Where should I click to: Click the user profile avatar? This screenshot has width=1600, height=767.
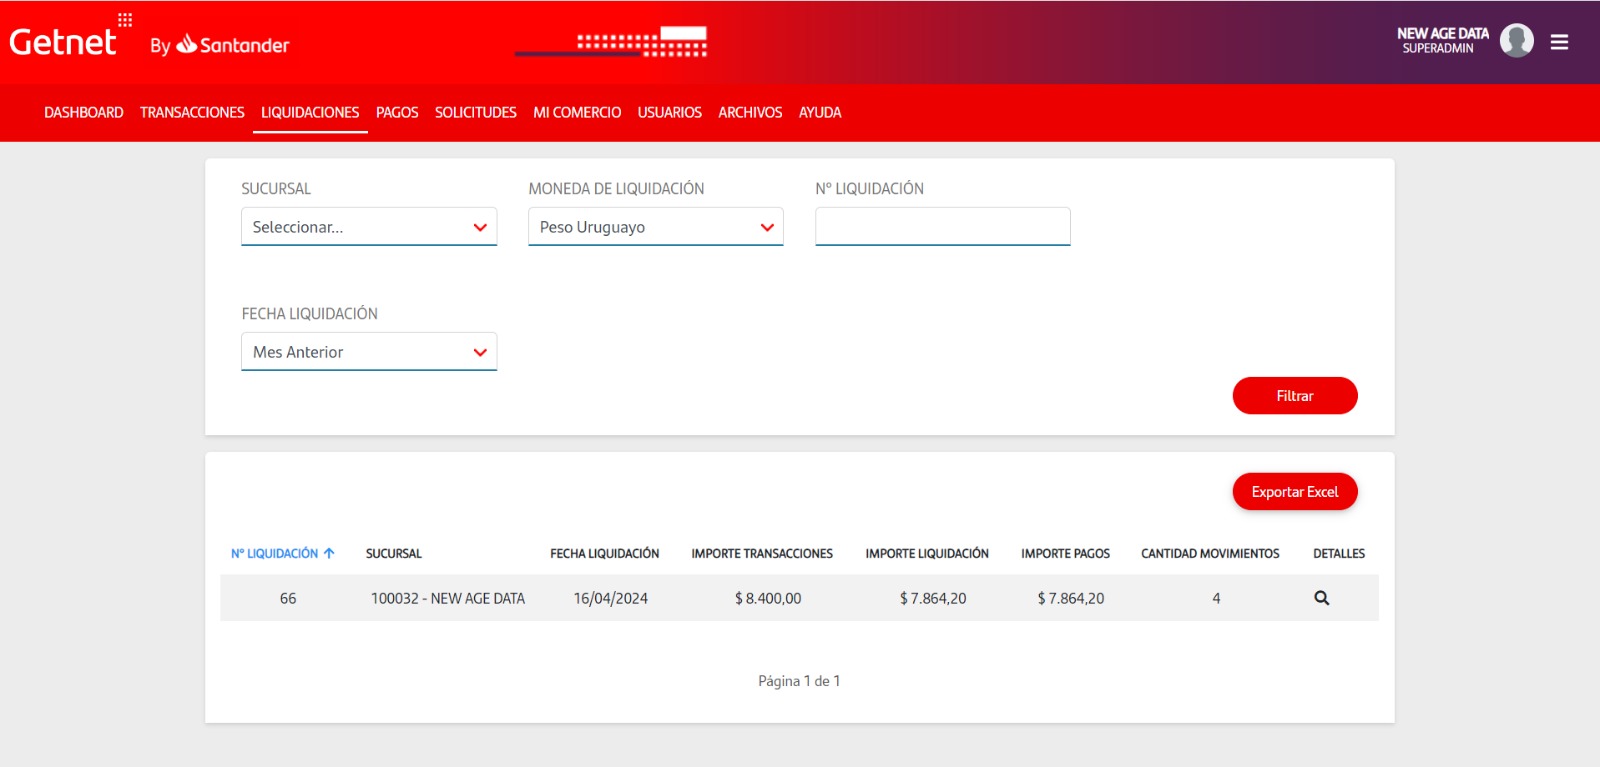click(x=1516, y=41)
